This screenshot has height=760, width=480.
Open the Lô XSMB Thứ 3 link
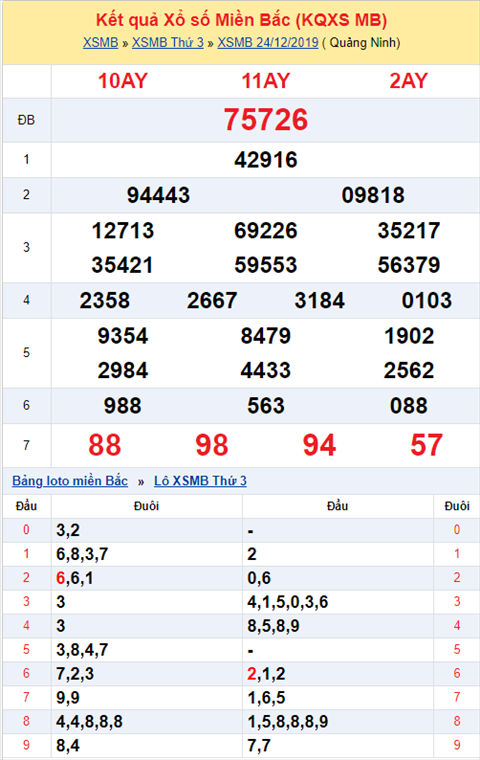tap(200, 481)
